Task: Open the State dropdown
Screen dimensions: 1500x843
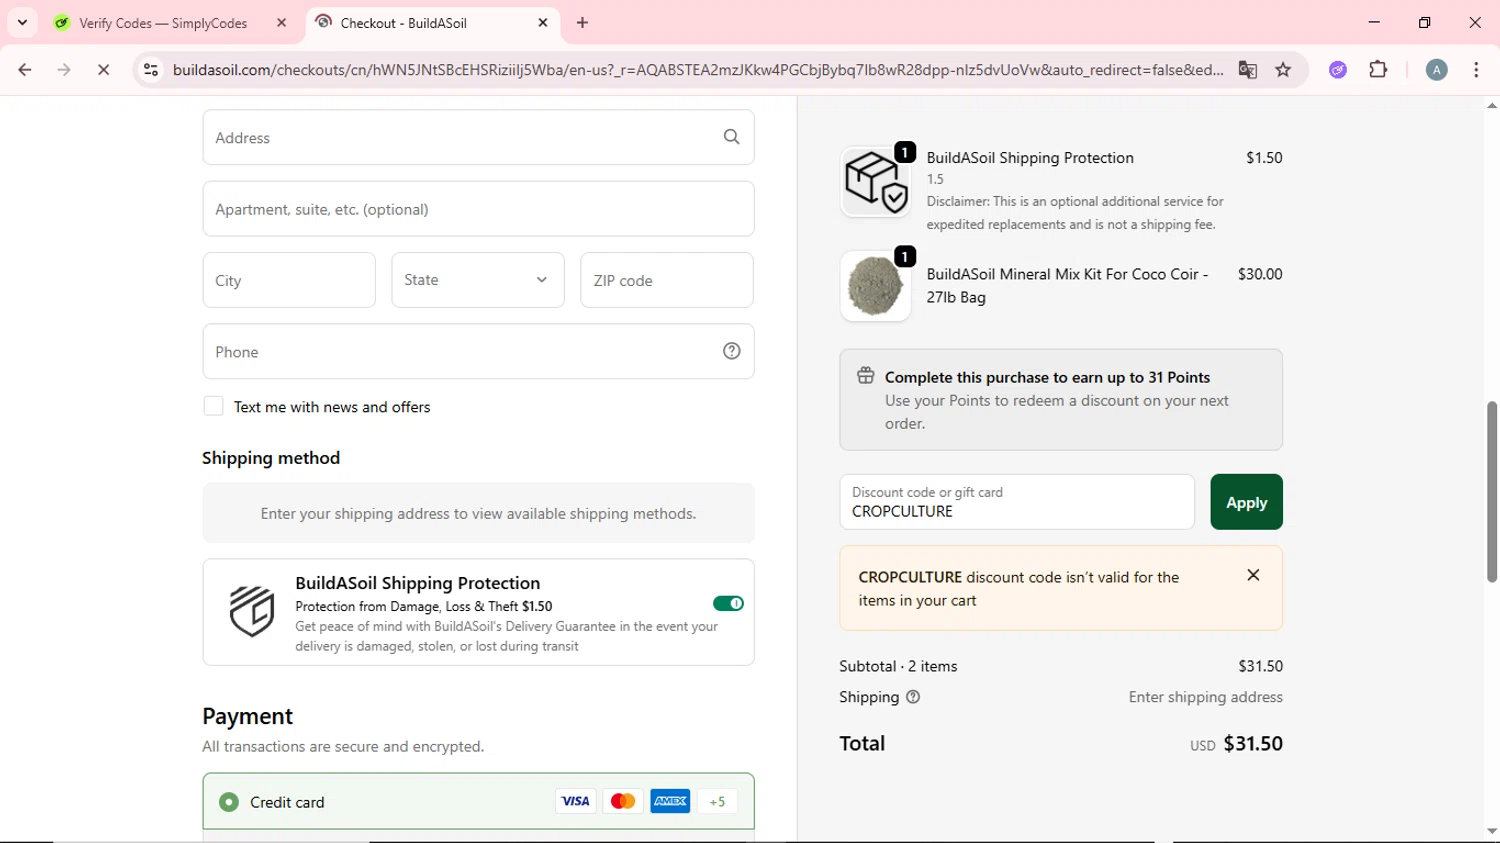Action: pos(478,280)
